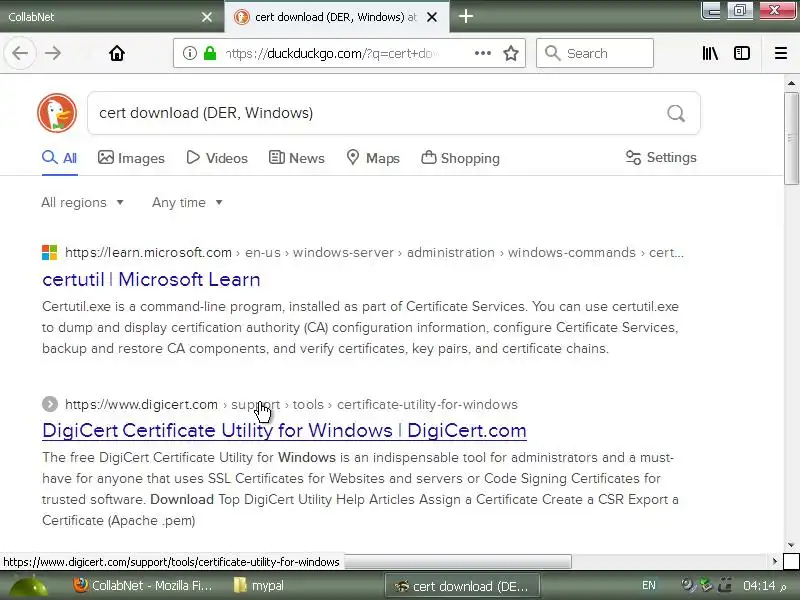Close the cert download tab
Viewport: 800px width, 600px height.
pyautogui.click(x=432, y=17)
